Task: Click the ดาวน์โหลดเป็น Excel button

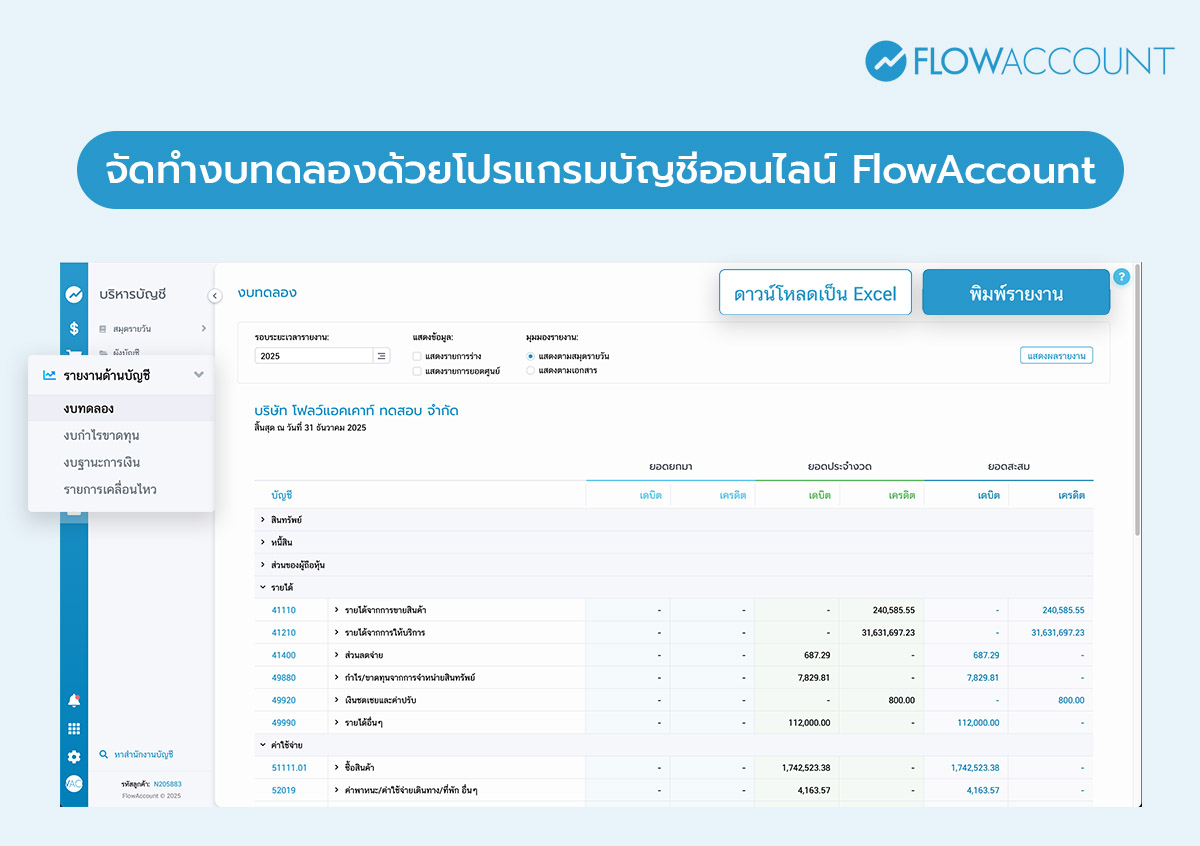Action: [x=815, y=292]
